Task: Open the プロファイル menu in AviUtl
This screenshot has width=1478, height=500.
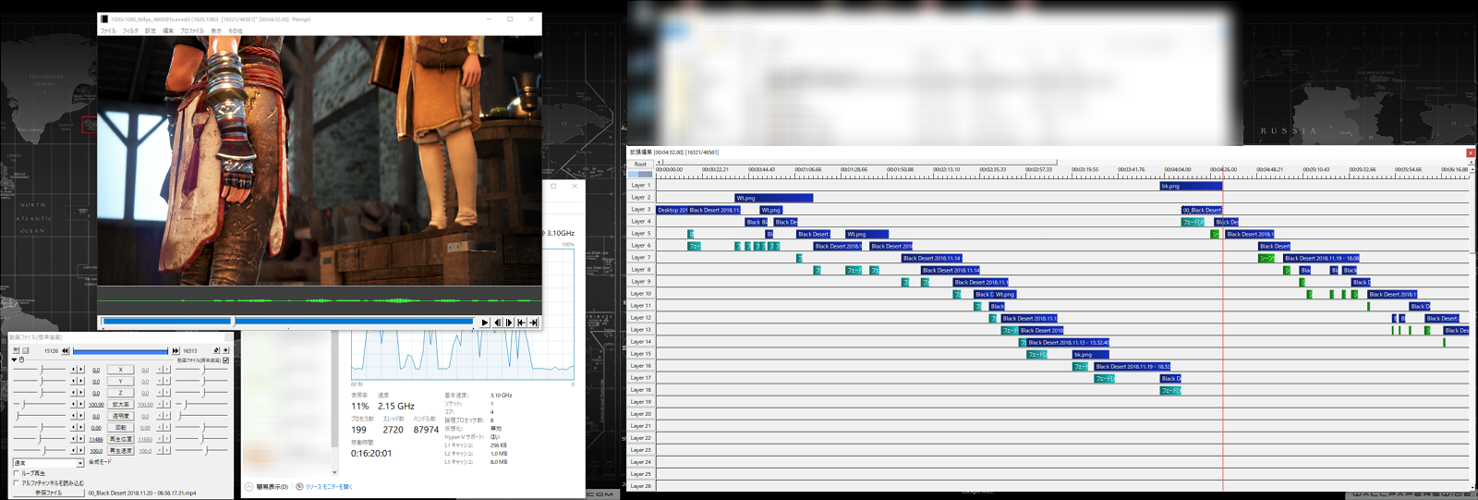Action: coord(192,31)
